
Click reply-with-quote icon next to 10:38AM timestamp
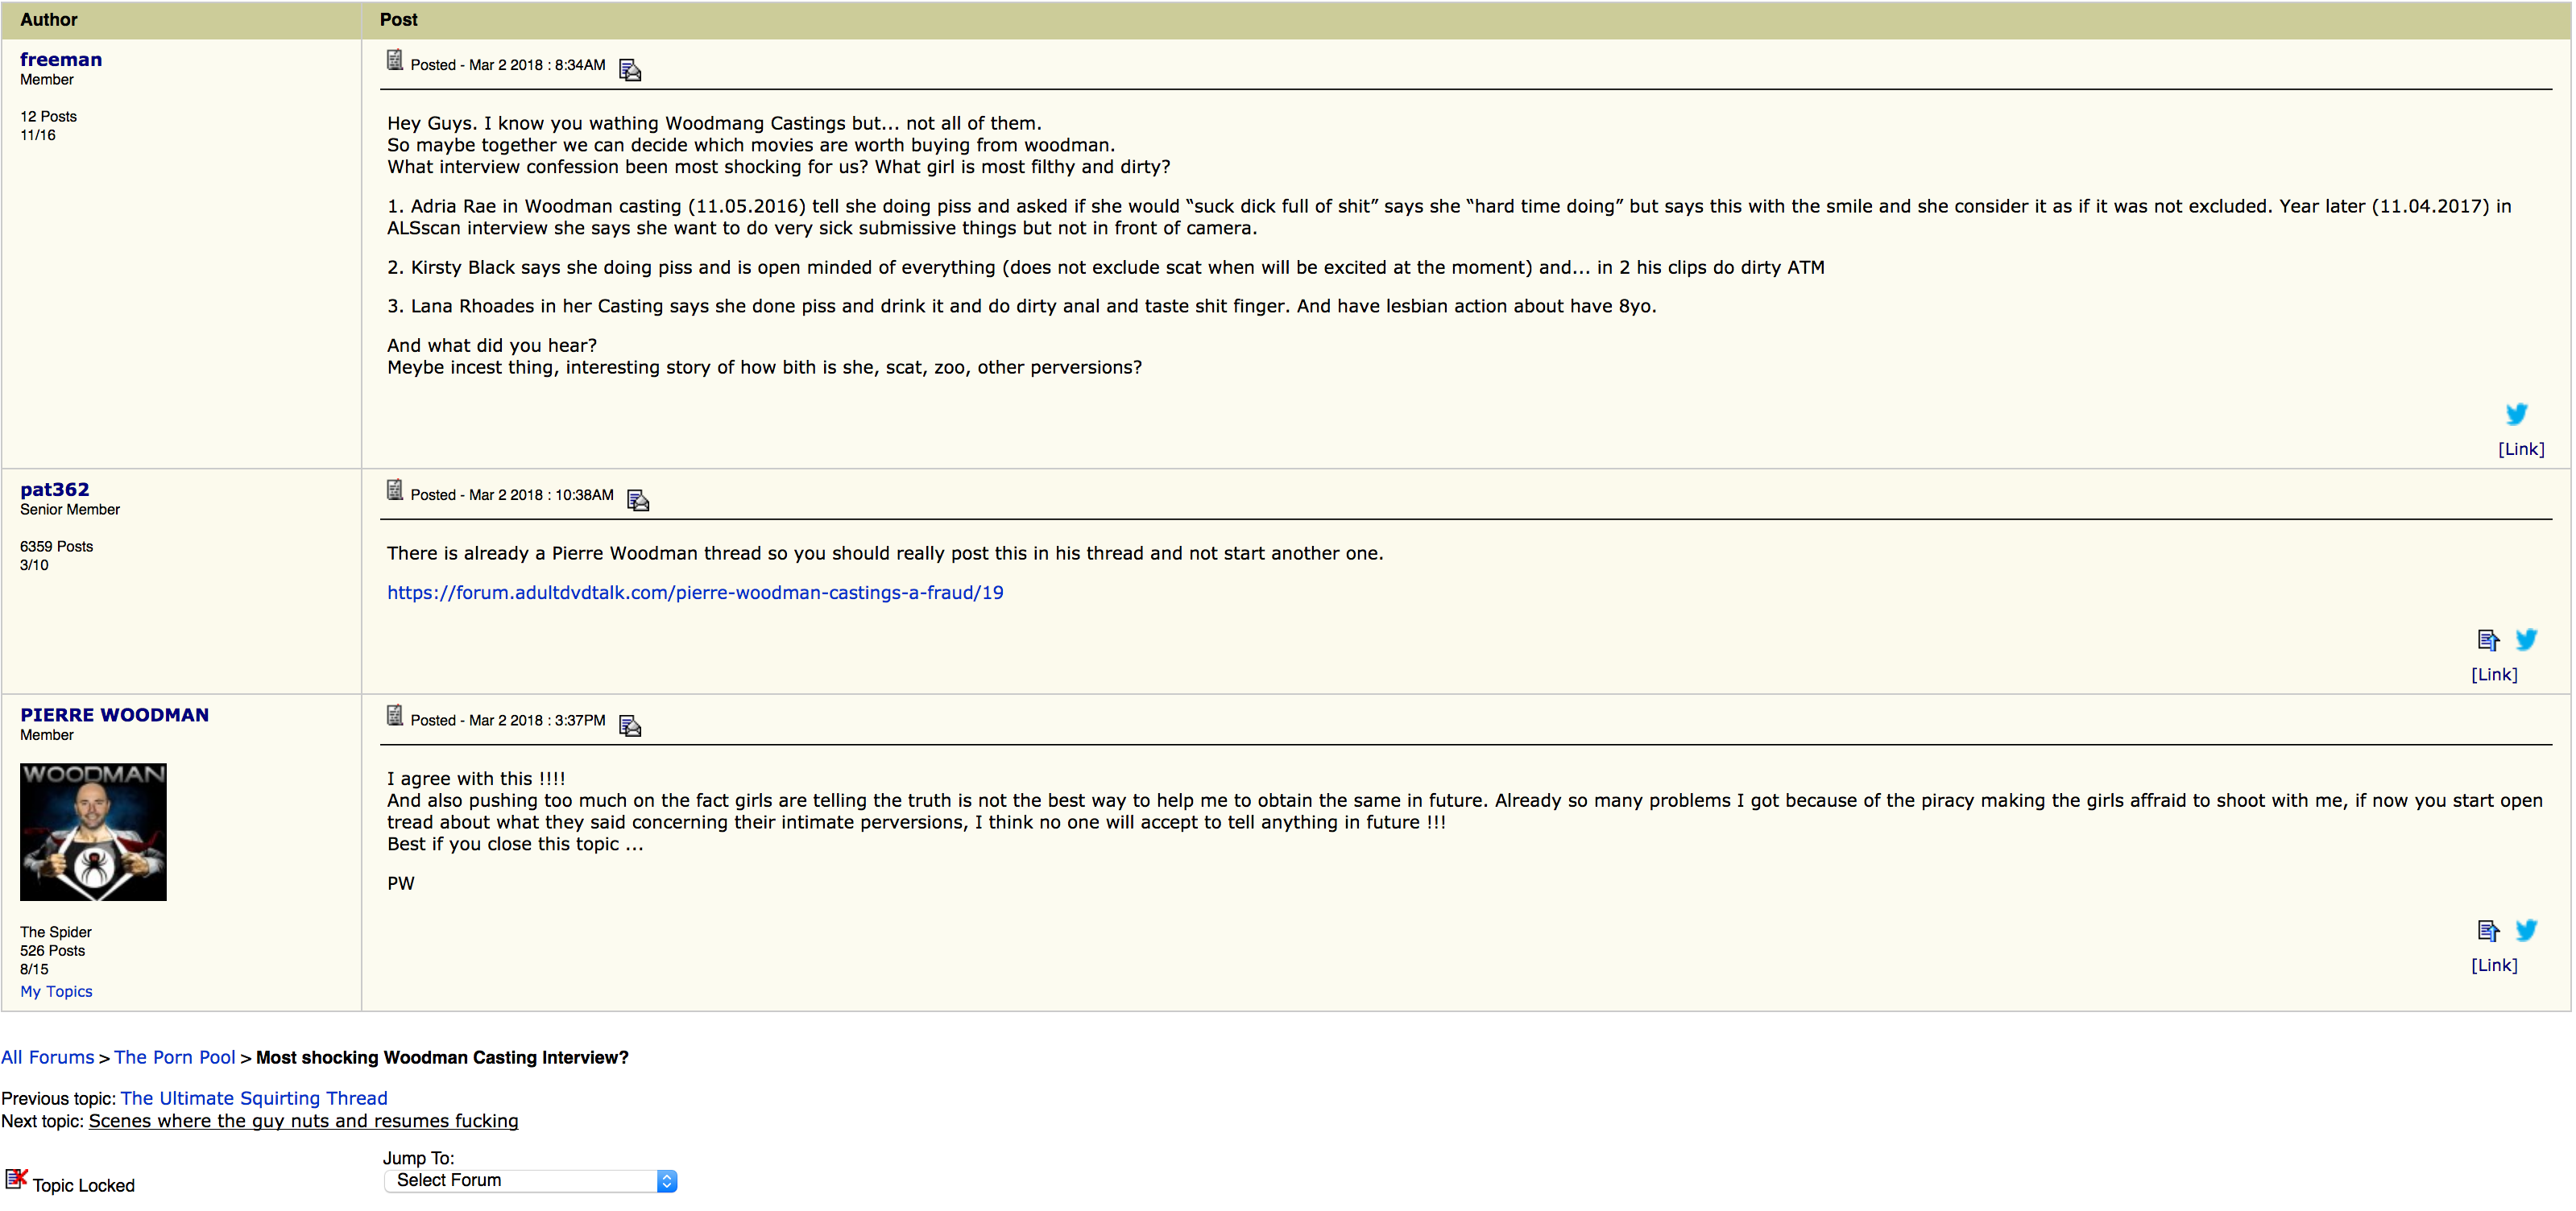638,500
